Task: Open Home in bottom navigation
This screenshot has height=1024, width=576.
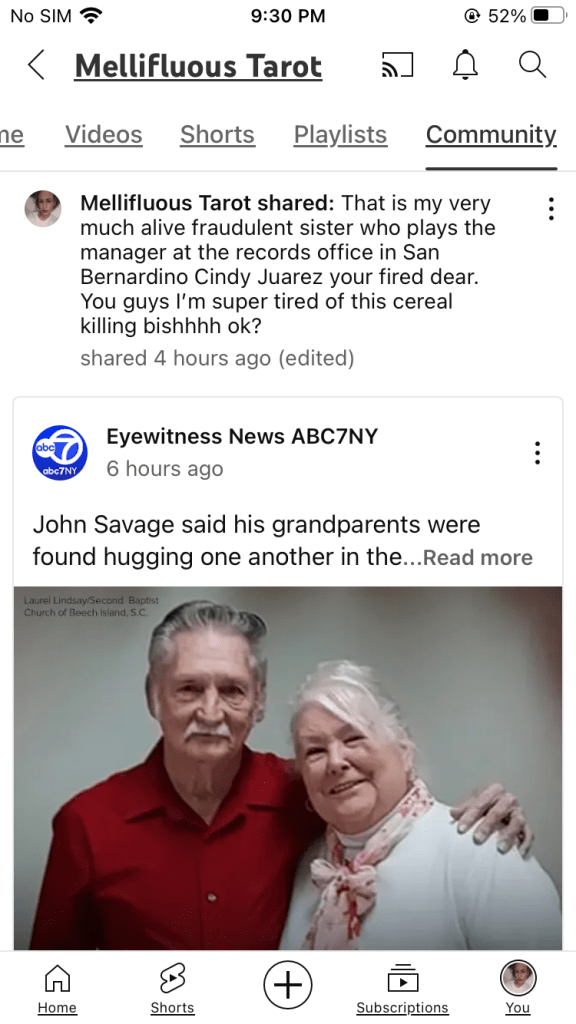Action: click(x=57, y=989)
